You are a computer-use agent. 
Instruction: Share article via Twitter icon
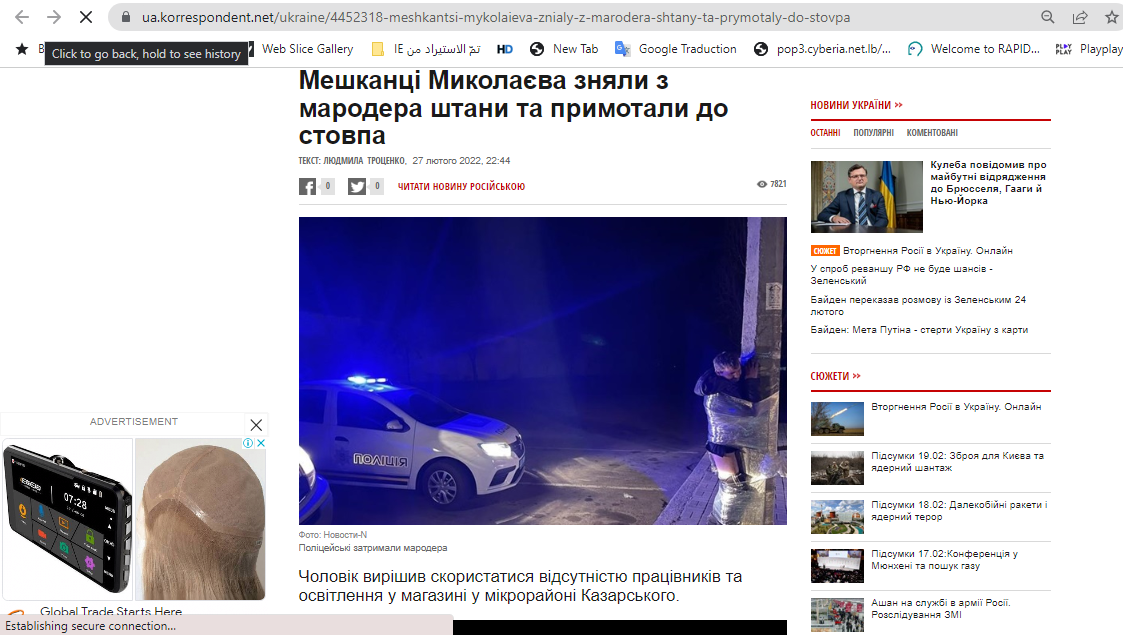pyautogui.click(x=357, y=187)
